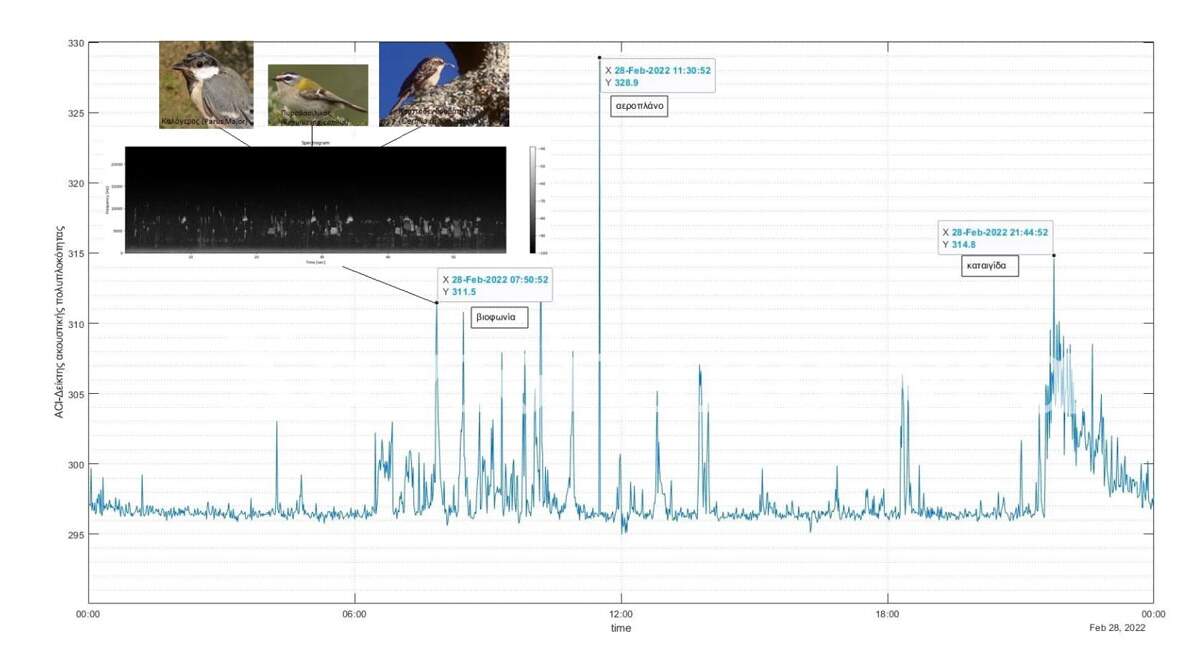
Task: Click the storm peak marker at 21:44:52
Action: coord(1054,255)
